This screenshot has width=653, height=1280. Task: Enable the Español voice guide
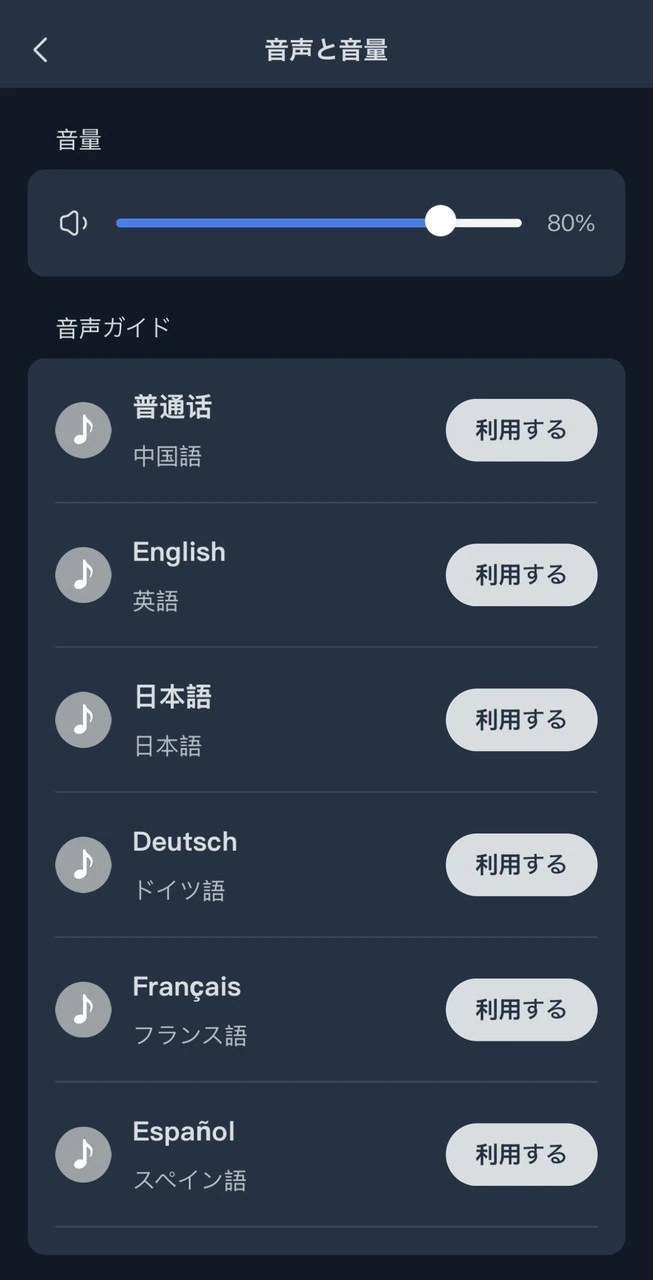click(x=521, y=1155)
